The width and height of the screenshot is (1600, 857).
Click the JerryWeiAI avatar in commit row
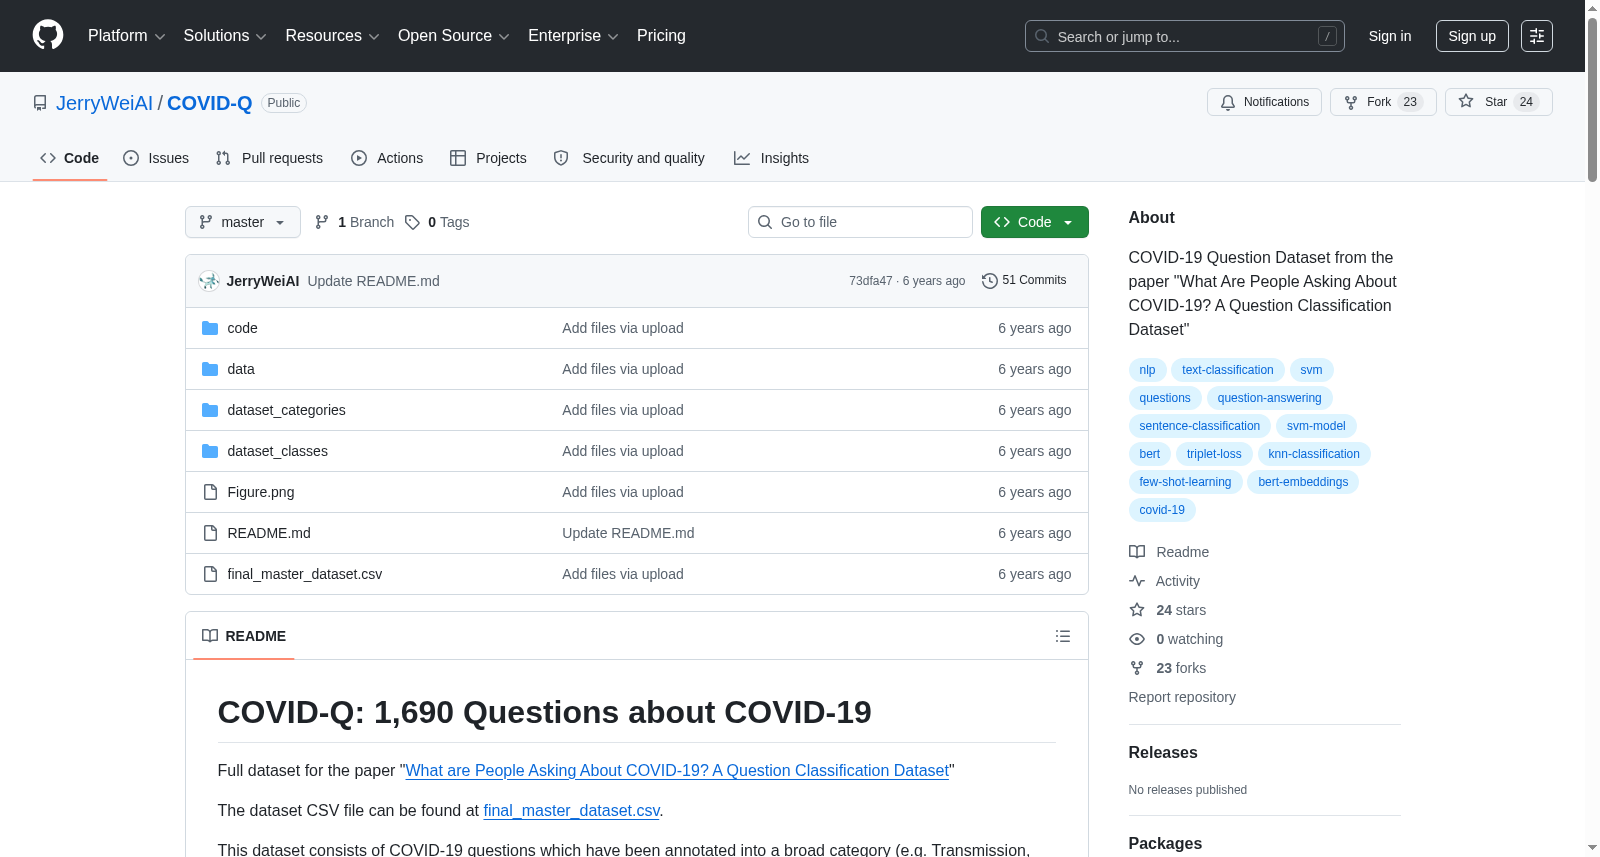tap(209, 281)
